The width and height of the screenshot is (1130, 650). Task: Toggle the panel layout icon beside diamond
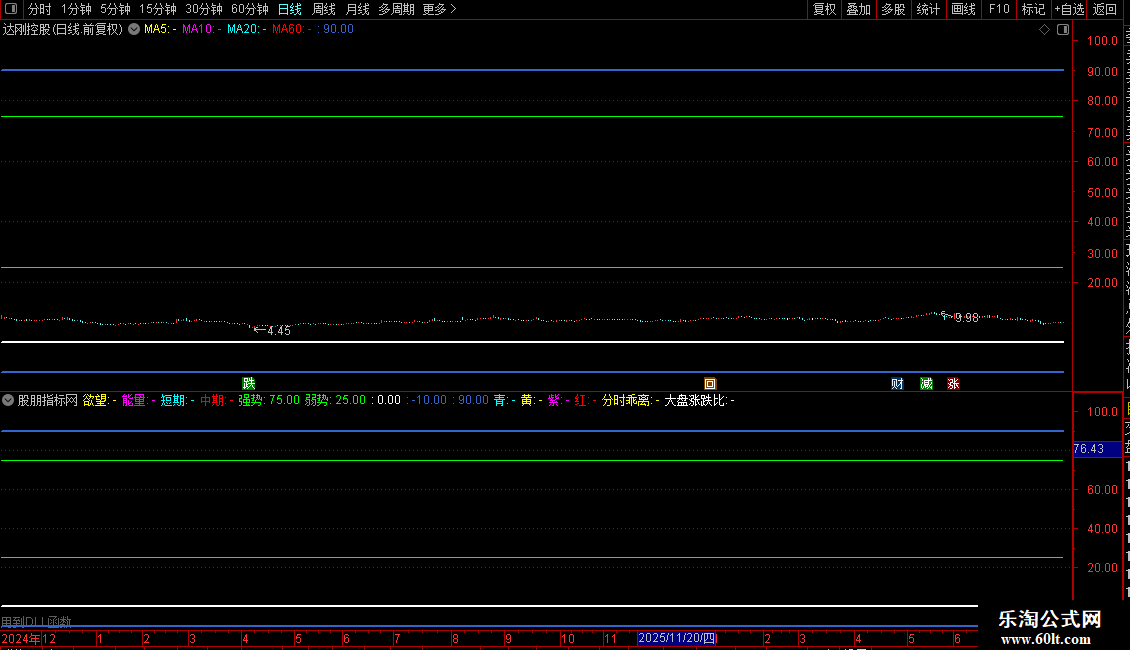coord(1063,30)
